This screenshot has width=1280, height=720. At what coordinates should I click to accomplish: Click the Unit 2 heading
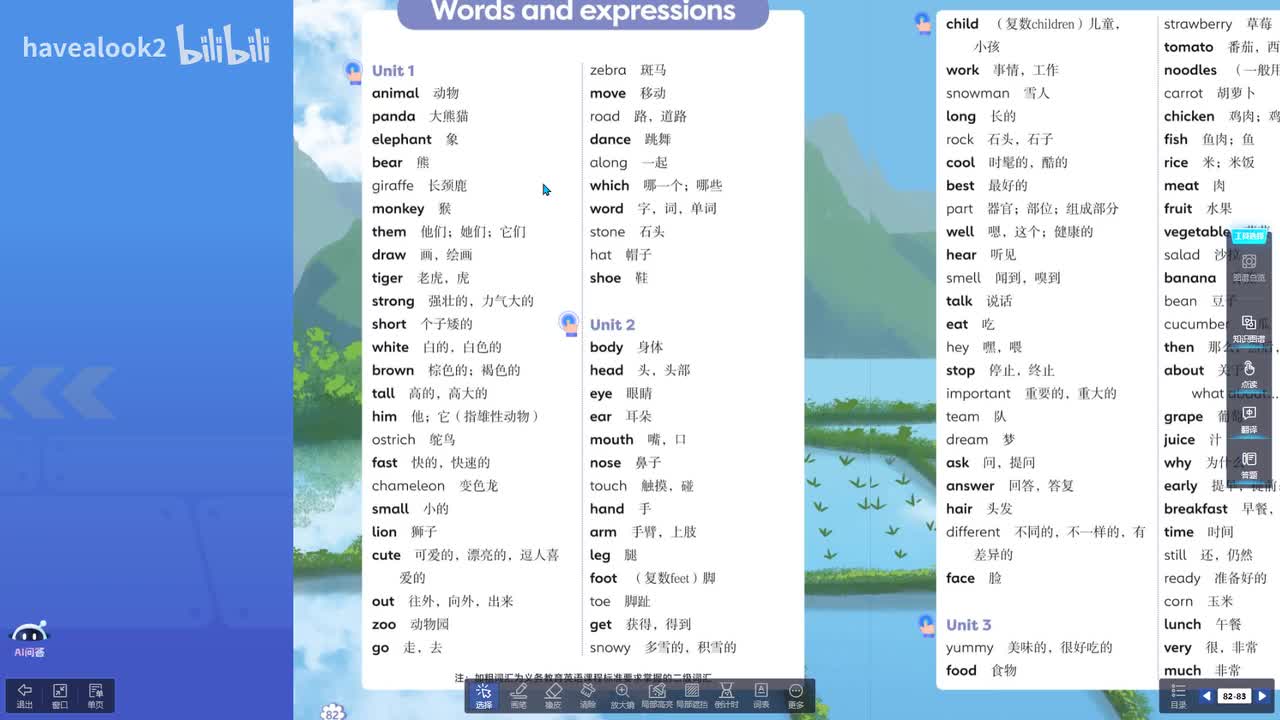coord(612,324)
